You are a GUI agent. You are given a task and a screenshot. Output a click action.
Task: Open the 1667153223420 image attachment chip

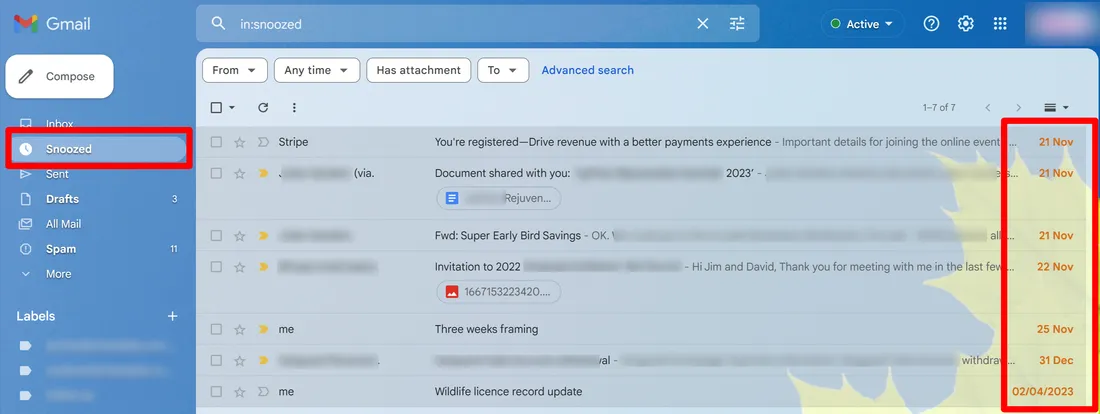(499, 292)
